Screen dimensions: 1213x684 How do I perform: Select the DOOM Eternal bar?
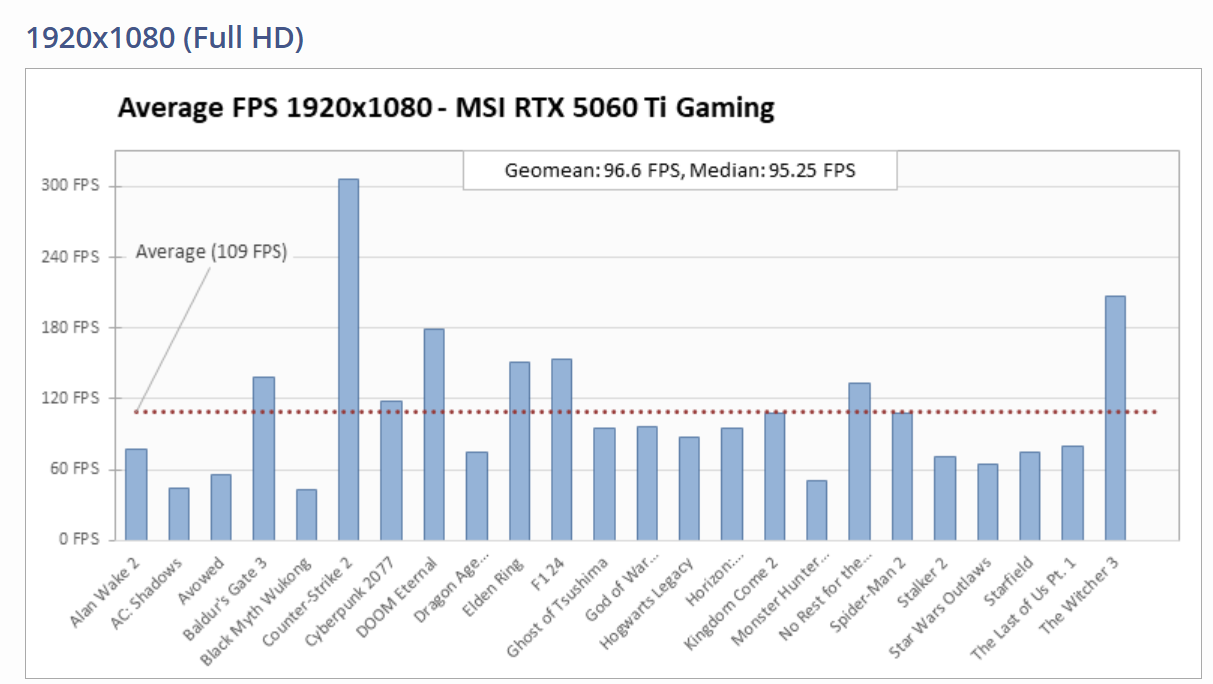(x=434, y=434)
